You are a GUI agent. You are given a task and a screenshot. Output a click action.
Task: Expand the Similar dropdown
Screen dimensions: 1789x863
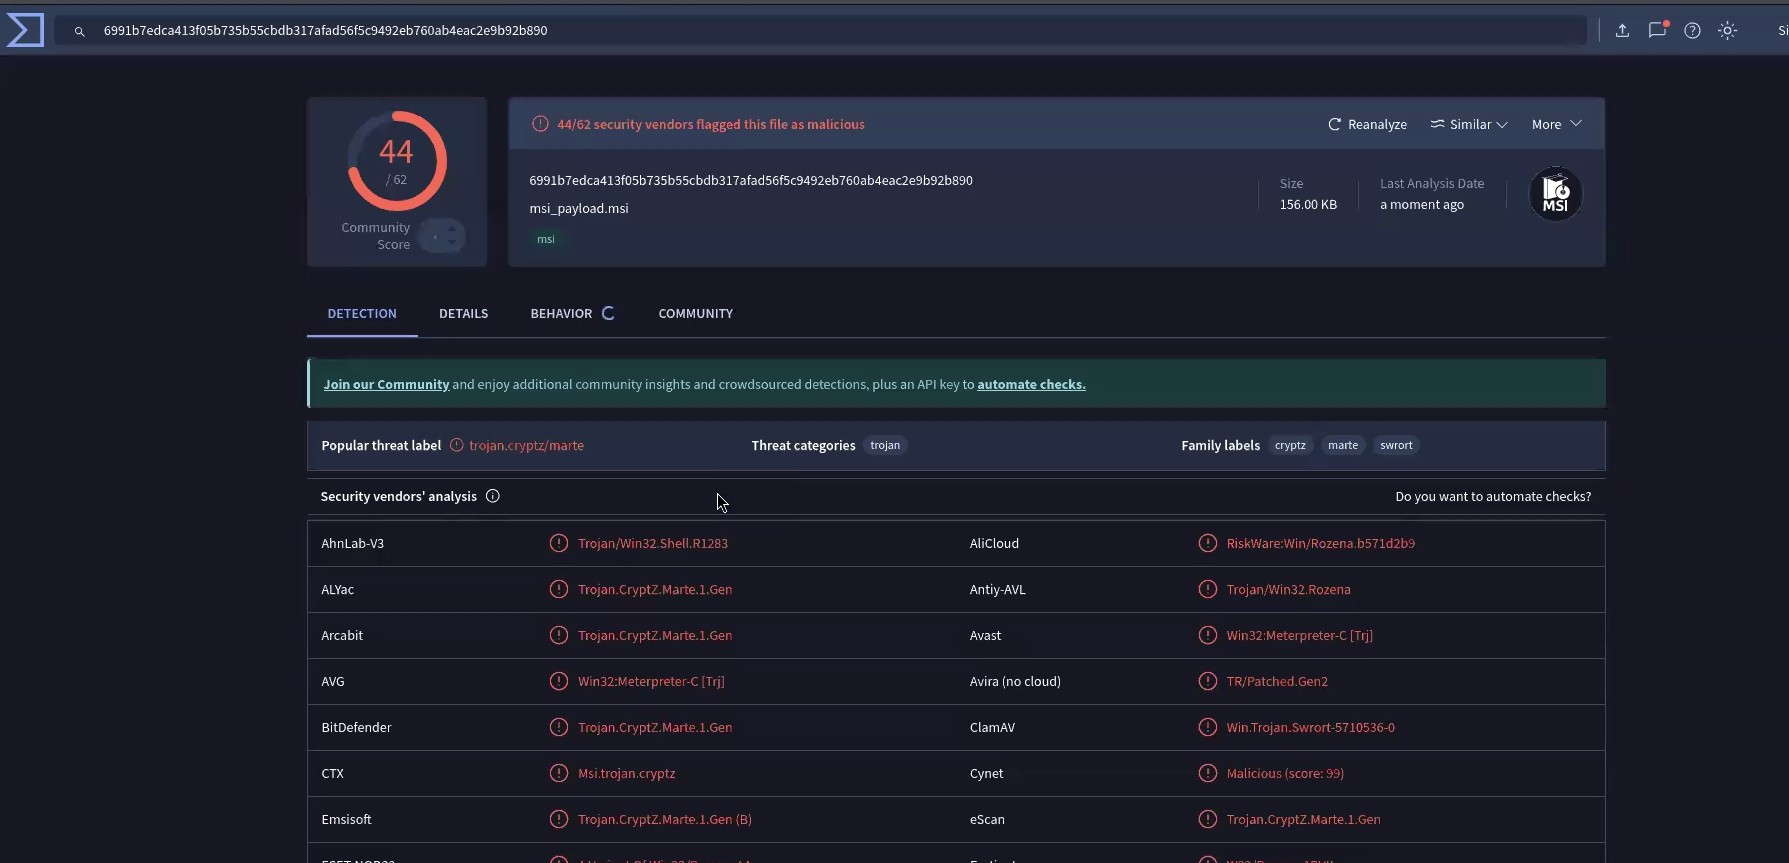tap(1469, 124)
